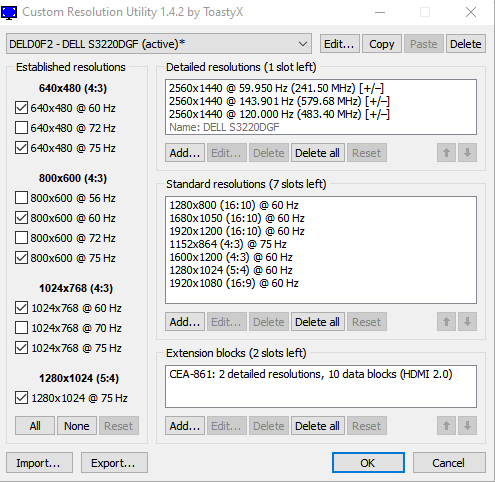Screen dimensions: 495x482
Task: Move detailed resolution down with arrow button
Action: pos(467,153)
